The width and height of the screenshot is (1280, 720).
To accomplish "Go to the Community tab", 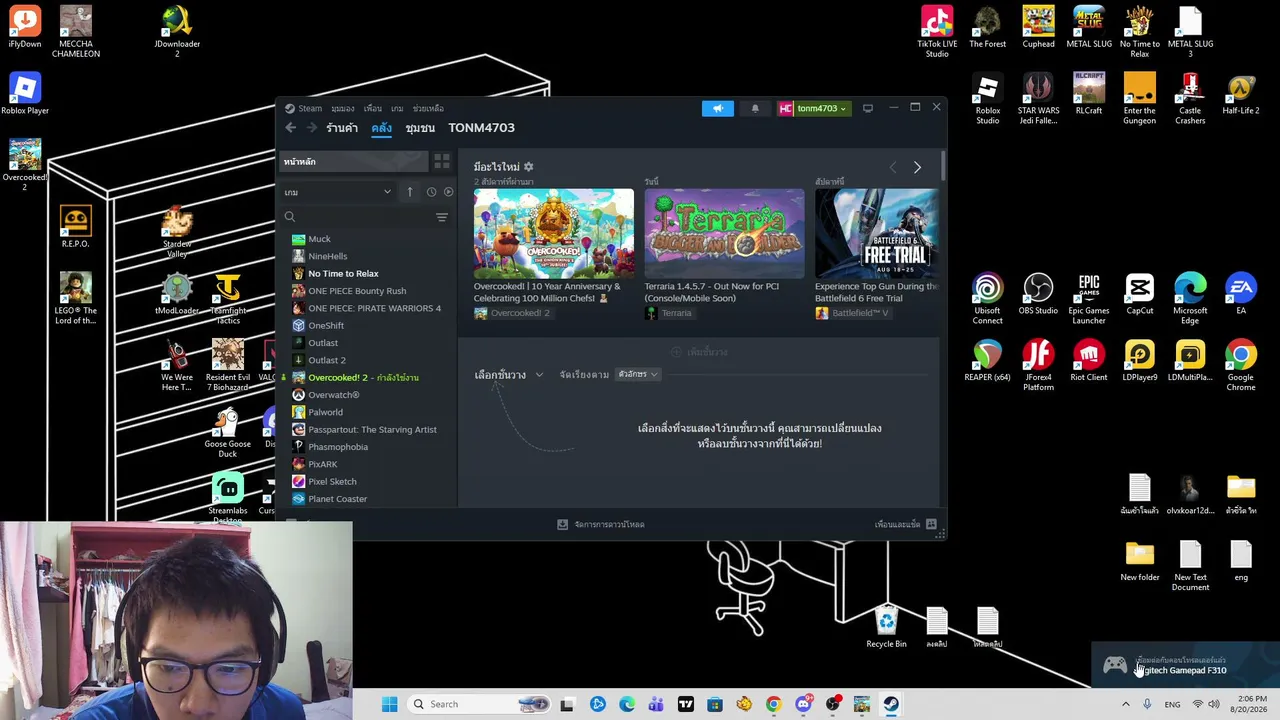I will click(420, 128).
